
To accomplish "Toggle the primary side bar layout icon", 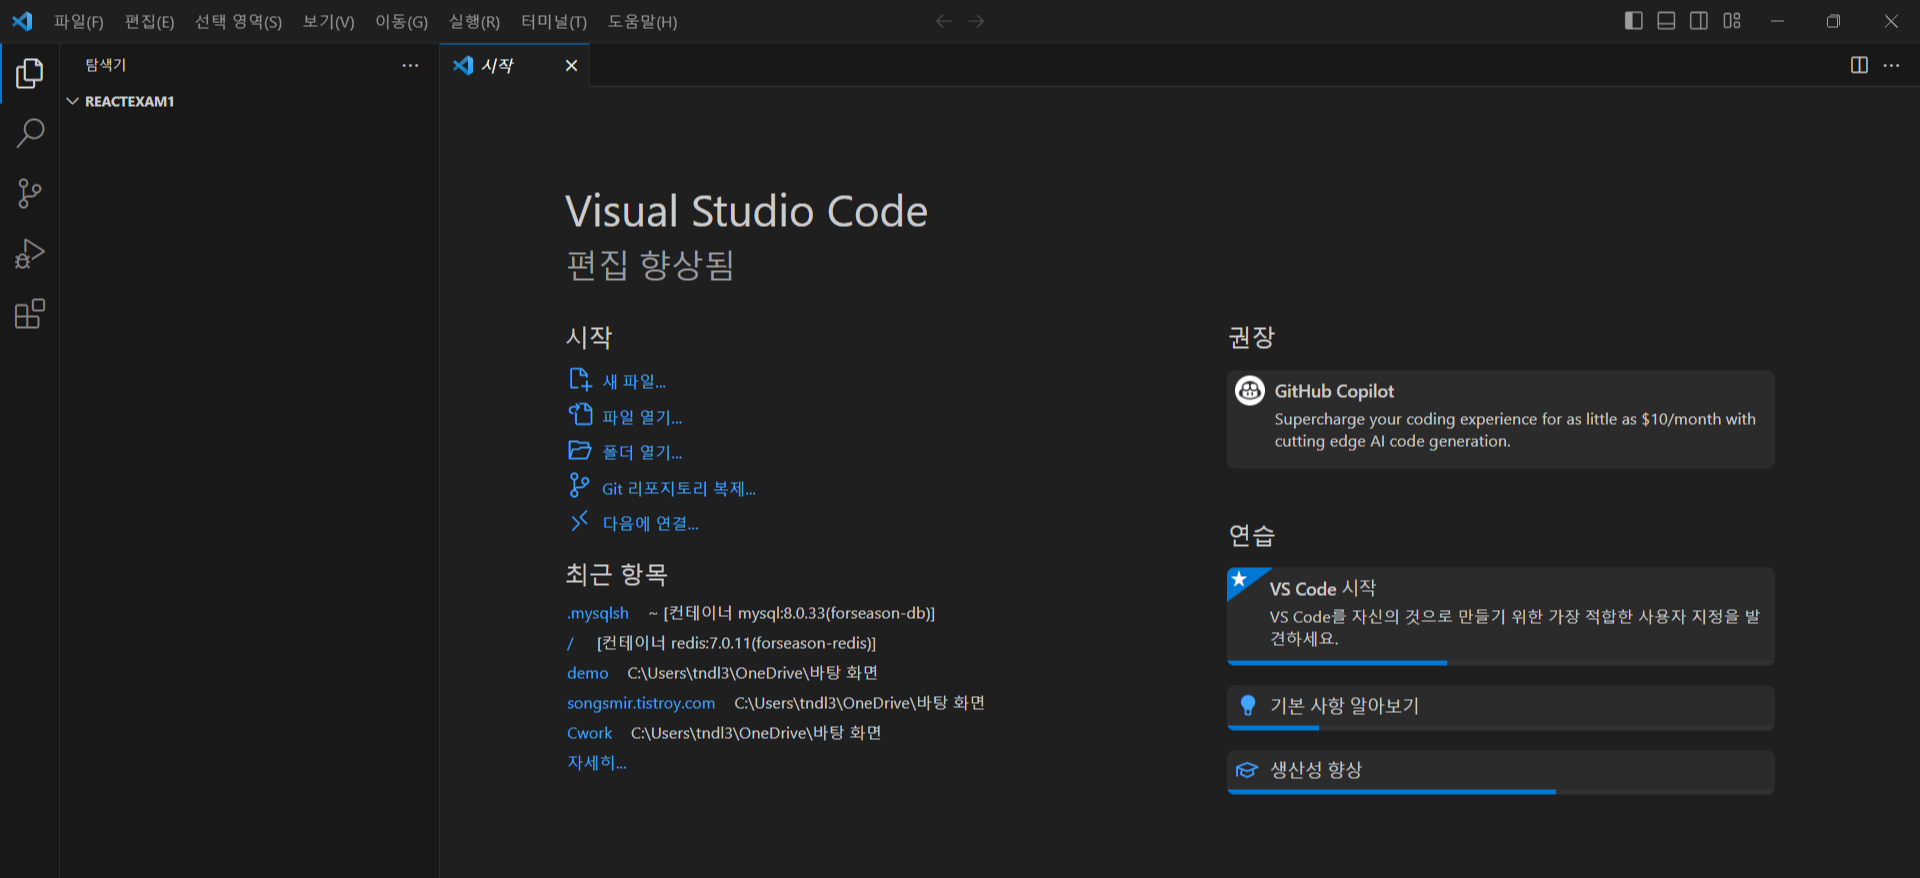I will tap(1634, 21).
